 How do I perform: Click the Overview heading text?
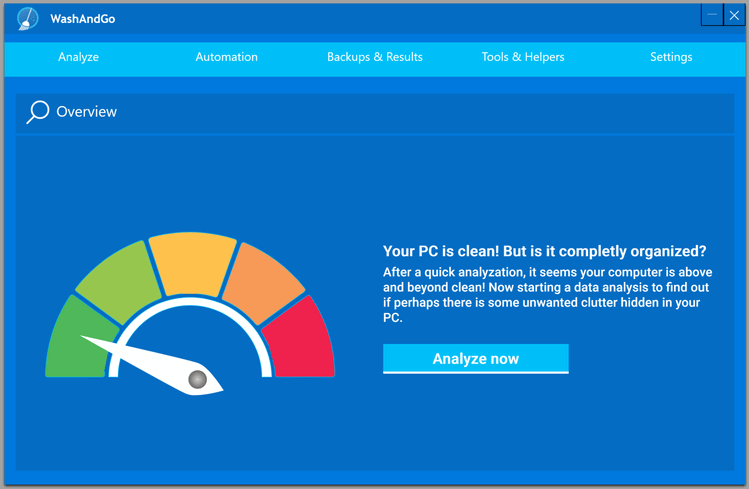[86, 112]
